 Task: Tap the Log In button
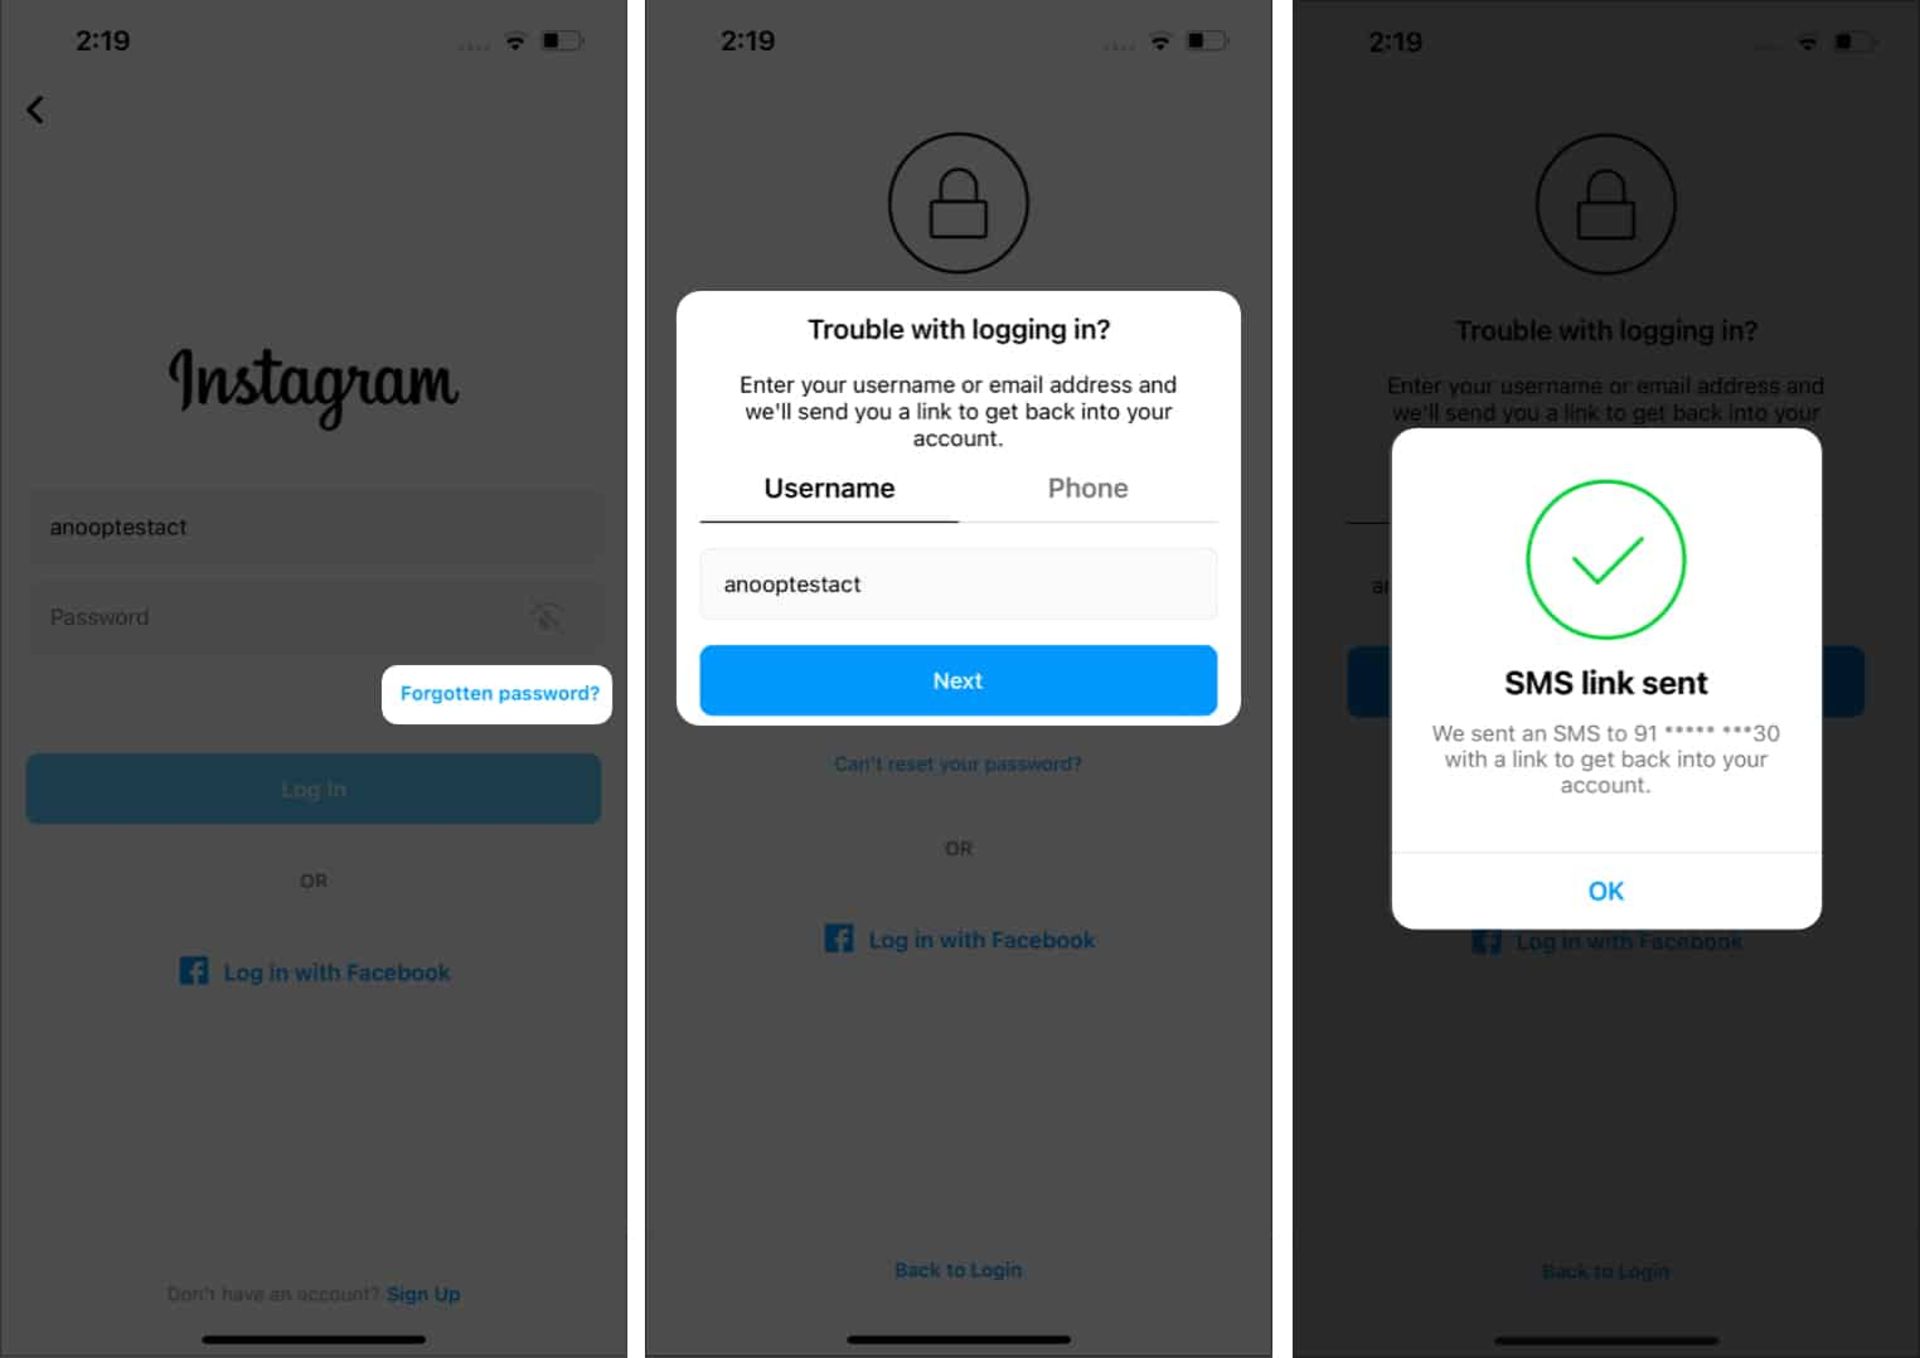coord(313,788)
